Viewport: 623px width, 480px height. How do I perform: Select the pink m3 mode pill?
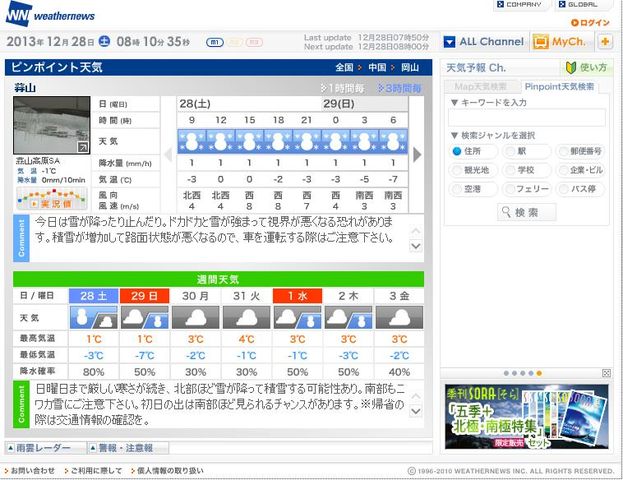click(254, 42)
